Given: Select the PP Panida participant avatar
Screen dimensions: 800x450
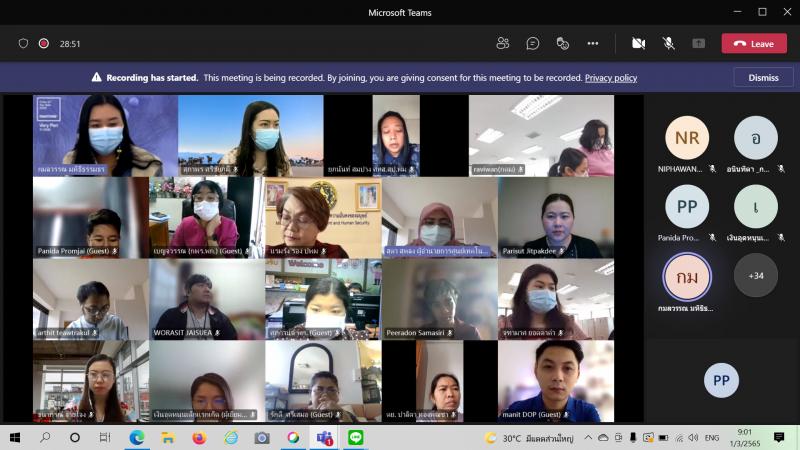Looking at the screenshot, I should coord(687,207).
